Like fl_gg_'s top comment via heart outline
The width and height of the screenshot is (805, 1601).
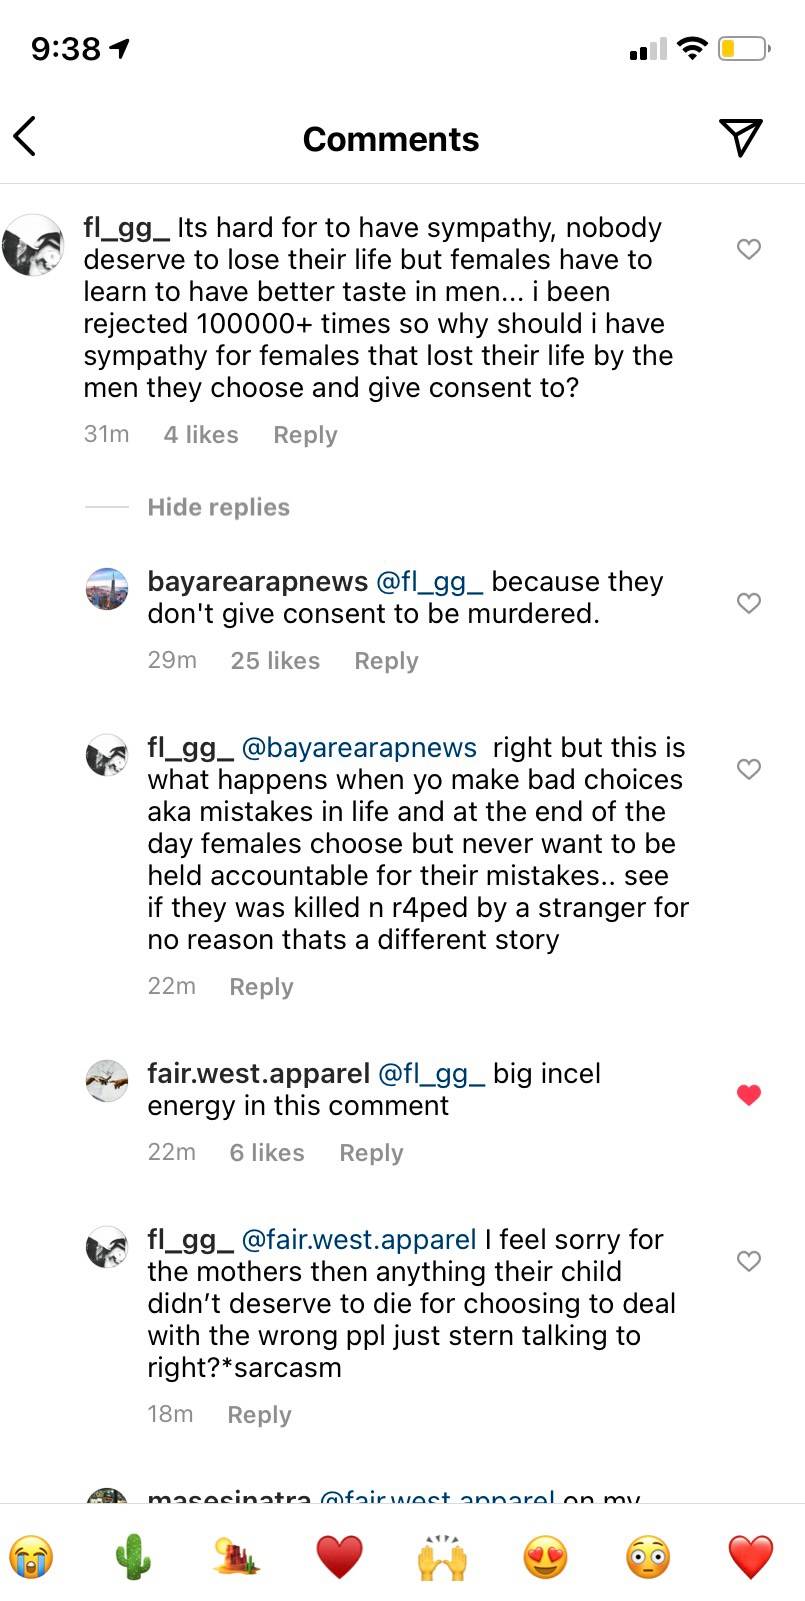(x=749, y=250)
